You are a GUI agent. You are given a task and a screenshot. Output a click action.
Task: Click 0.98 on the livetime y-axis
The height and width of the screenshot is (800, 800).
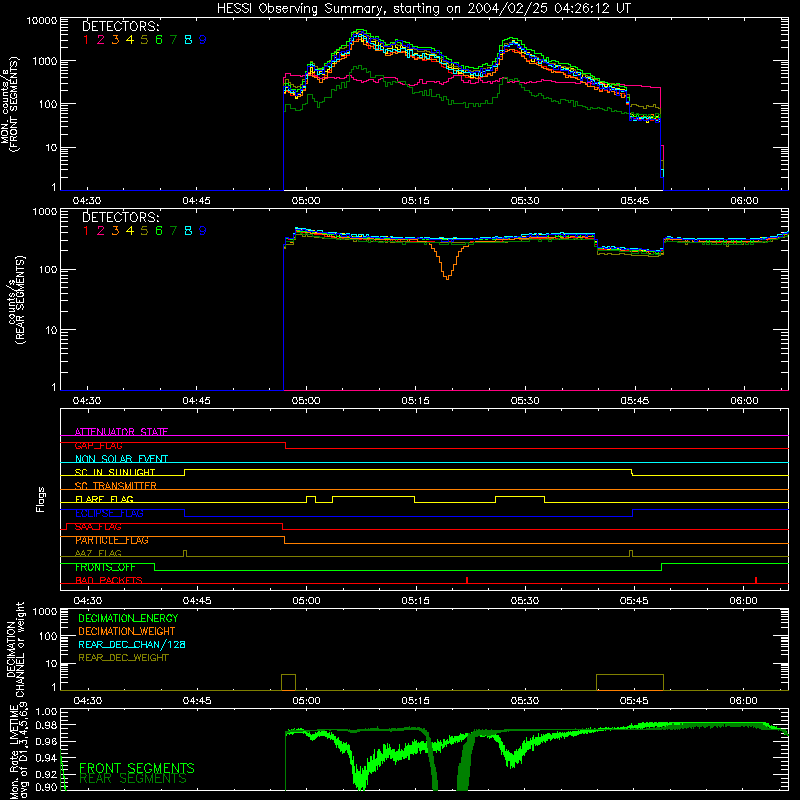[x=45, y=726]
